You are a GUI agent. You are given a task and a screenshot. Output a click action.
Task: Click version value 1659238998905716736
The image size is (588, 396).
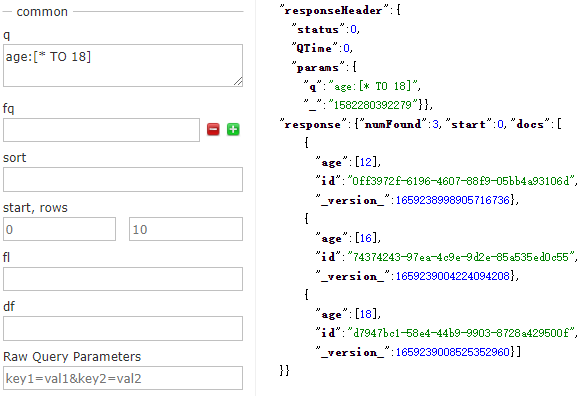453,200
